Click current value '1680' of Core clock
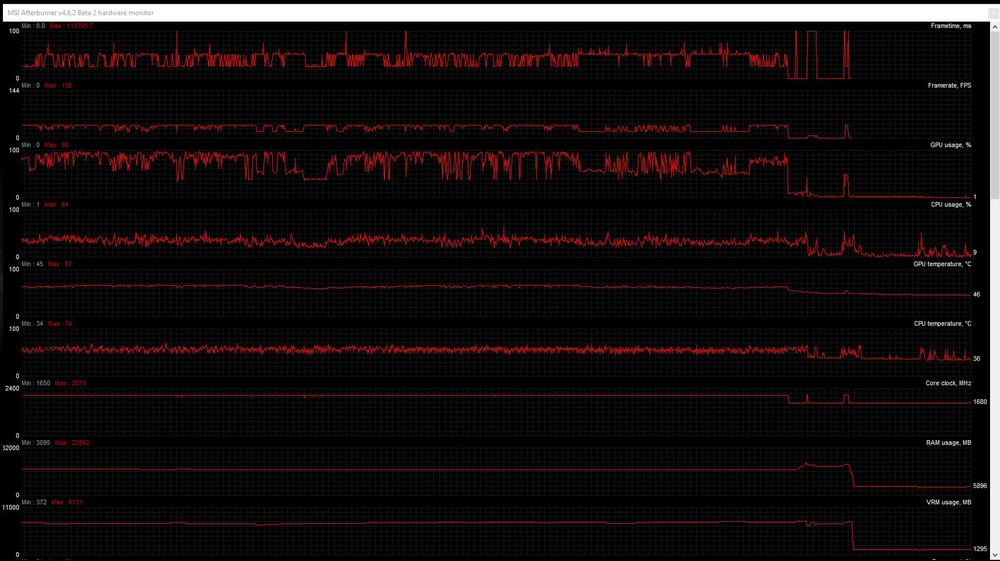 point(980,402)
